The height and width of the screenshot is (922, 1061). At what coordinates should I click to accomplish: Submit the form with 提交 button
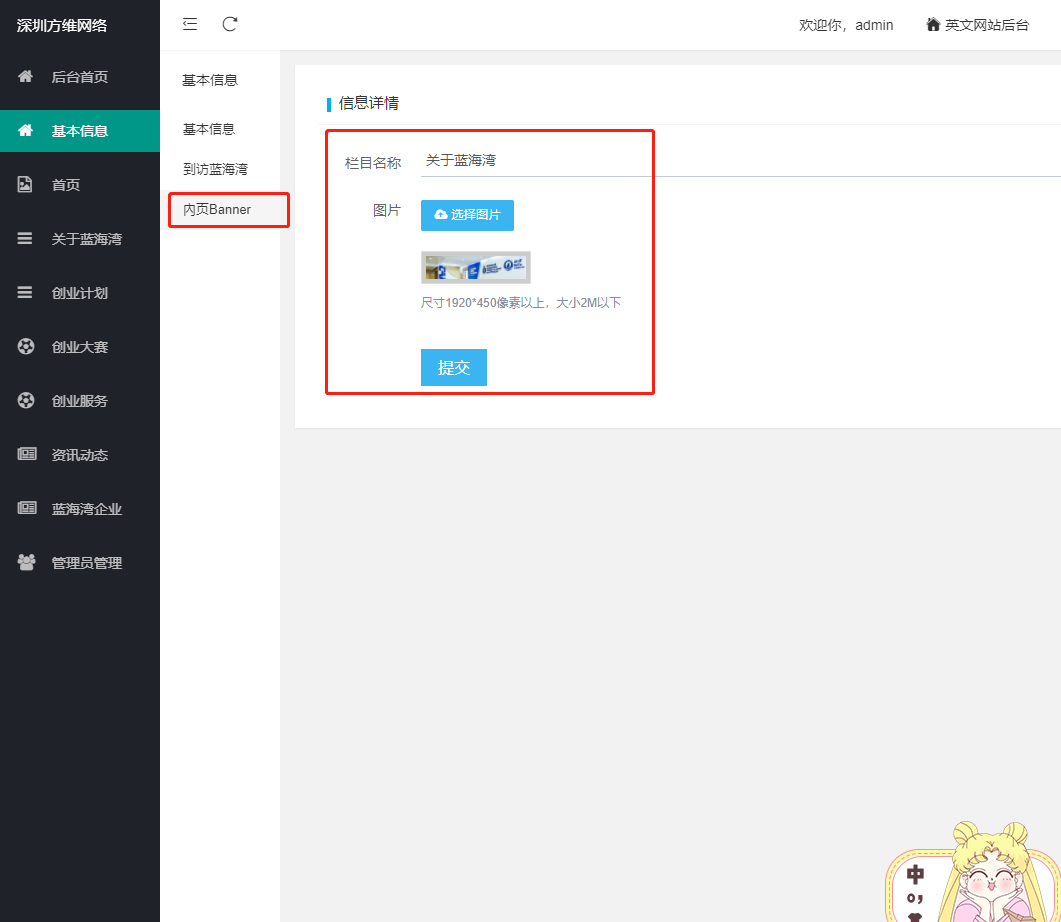click(453, 367)
